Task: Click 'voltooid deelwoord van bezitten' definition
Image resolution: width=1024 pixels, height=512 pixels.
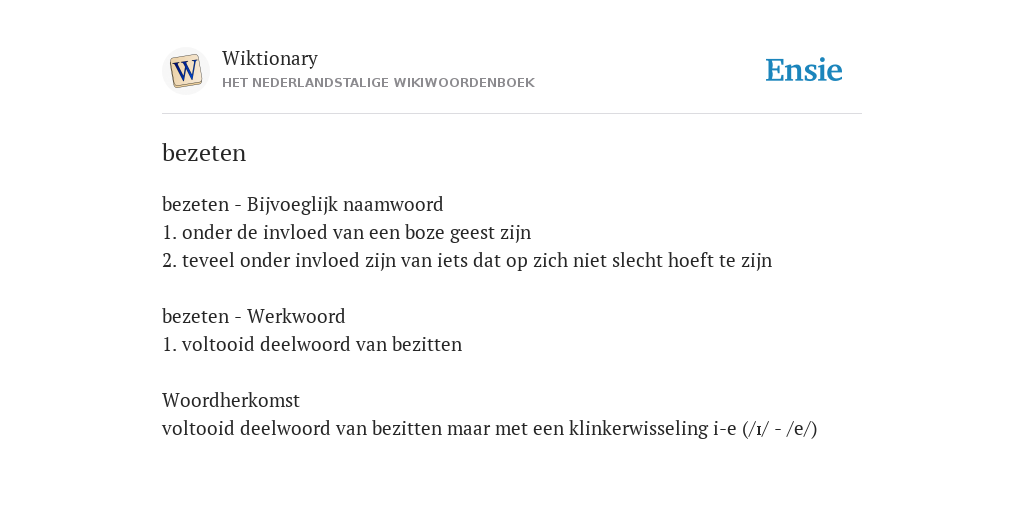Action: pyautogui.click(x=312, y=344)
